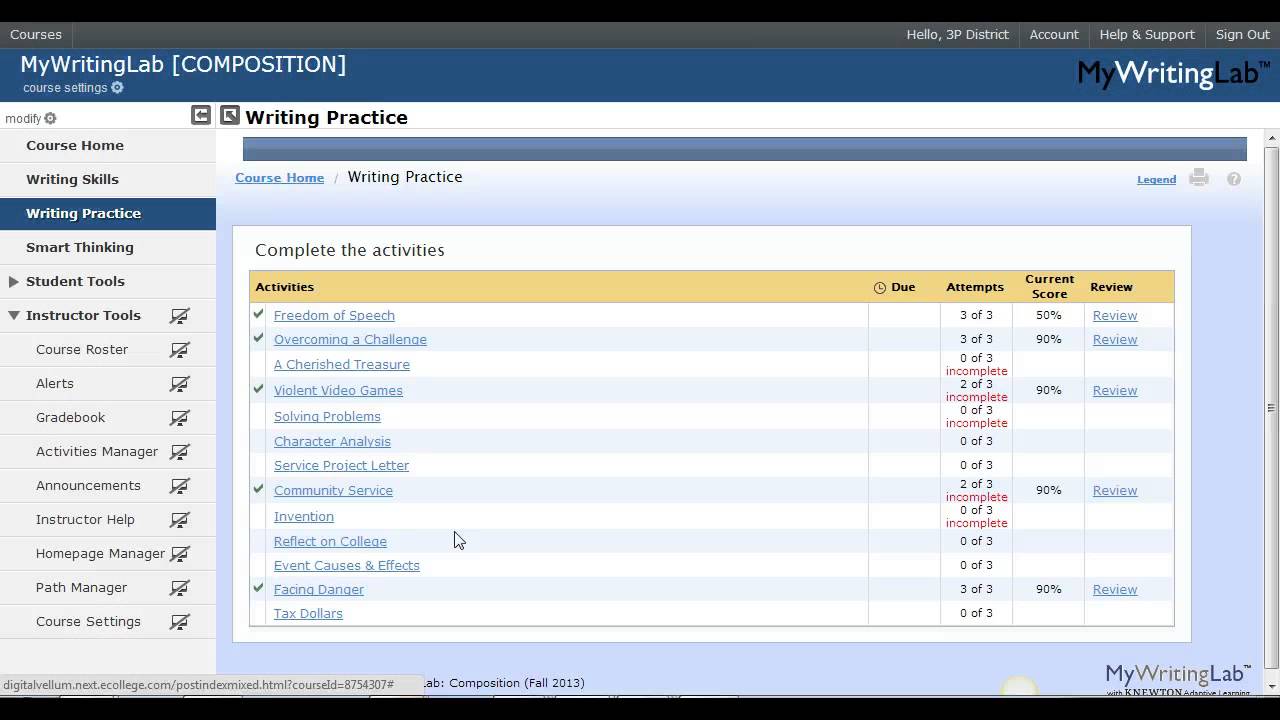
Task: Click the page vertical scrollbar
Action: pyautogui.click(x=1272, y=406)
